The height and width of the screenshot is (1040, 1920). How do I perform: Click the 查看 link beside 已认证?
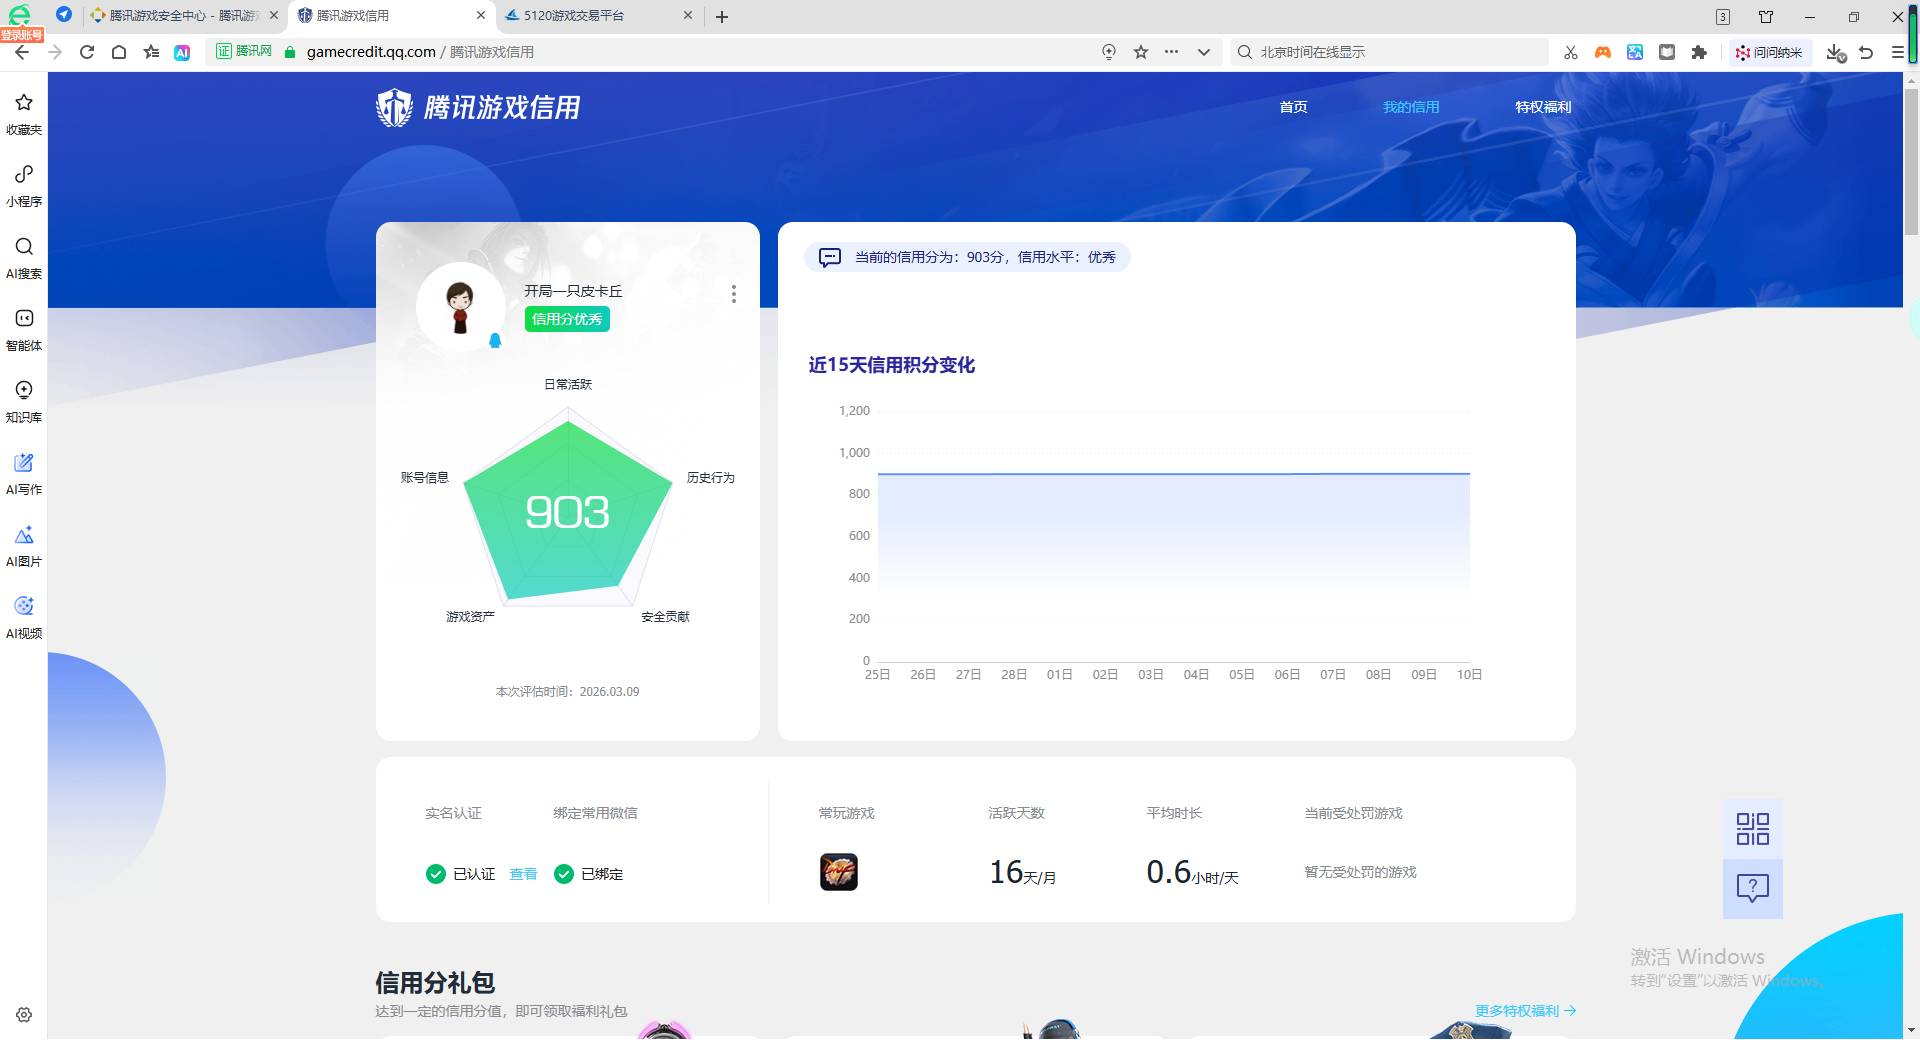click(x=523, y=873)
